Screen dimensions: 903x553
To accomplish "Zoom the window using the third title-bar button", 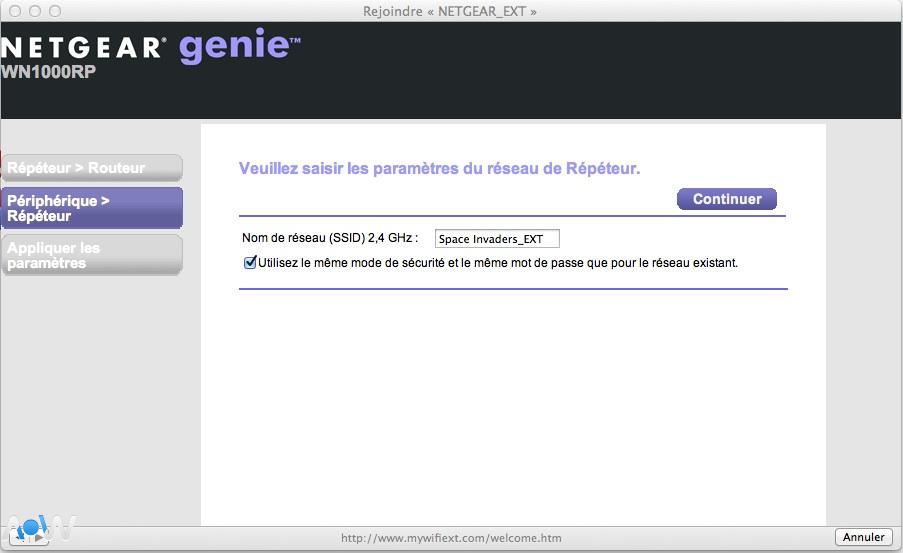I will point(55,11).
